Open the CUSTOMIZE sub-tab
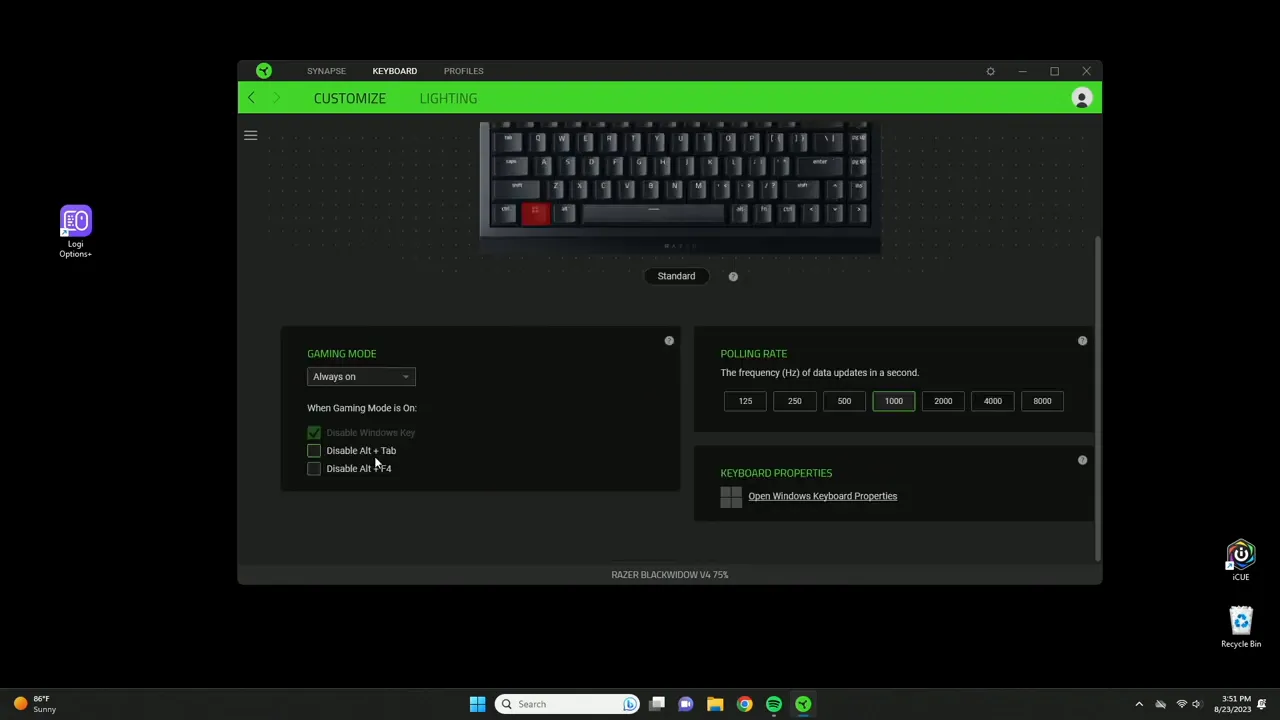The width and height of the screenshot is (1280, 720). pos(349,98)
